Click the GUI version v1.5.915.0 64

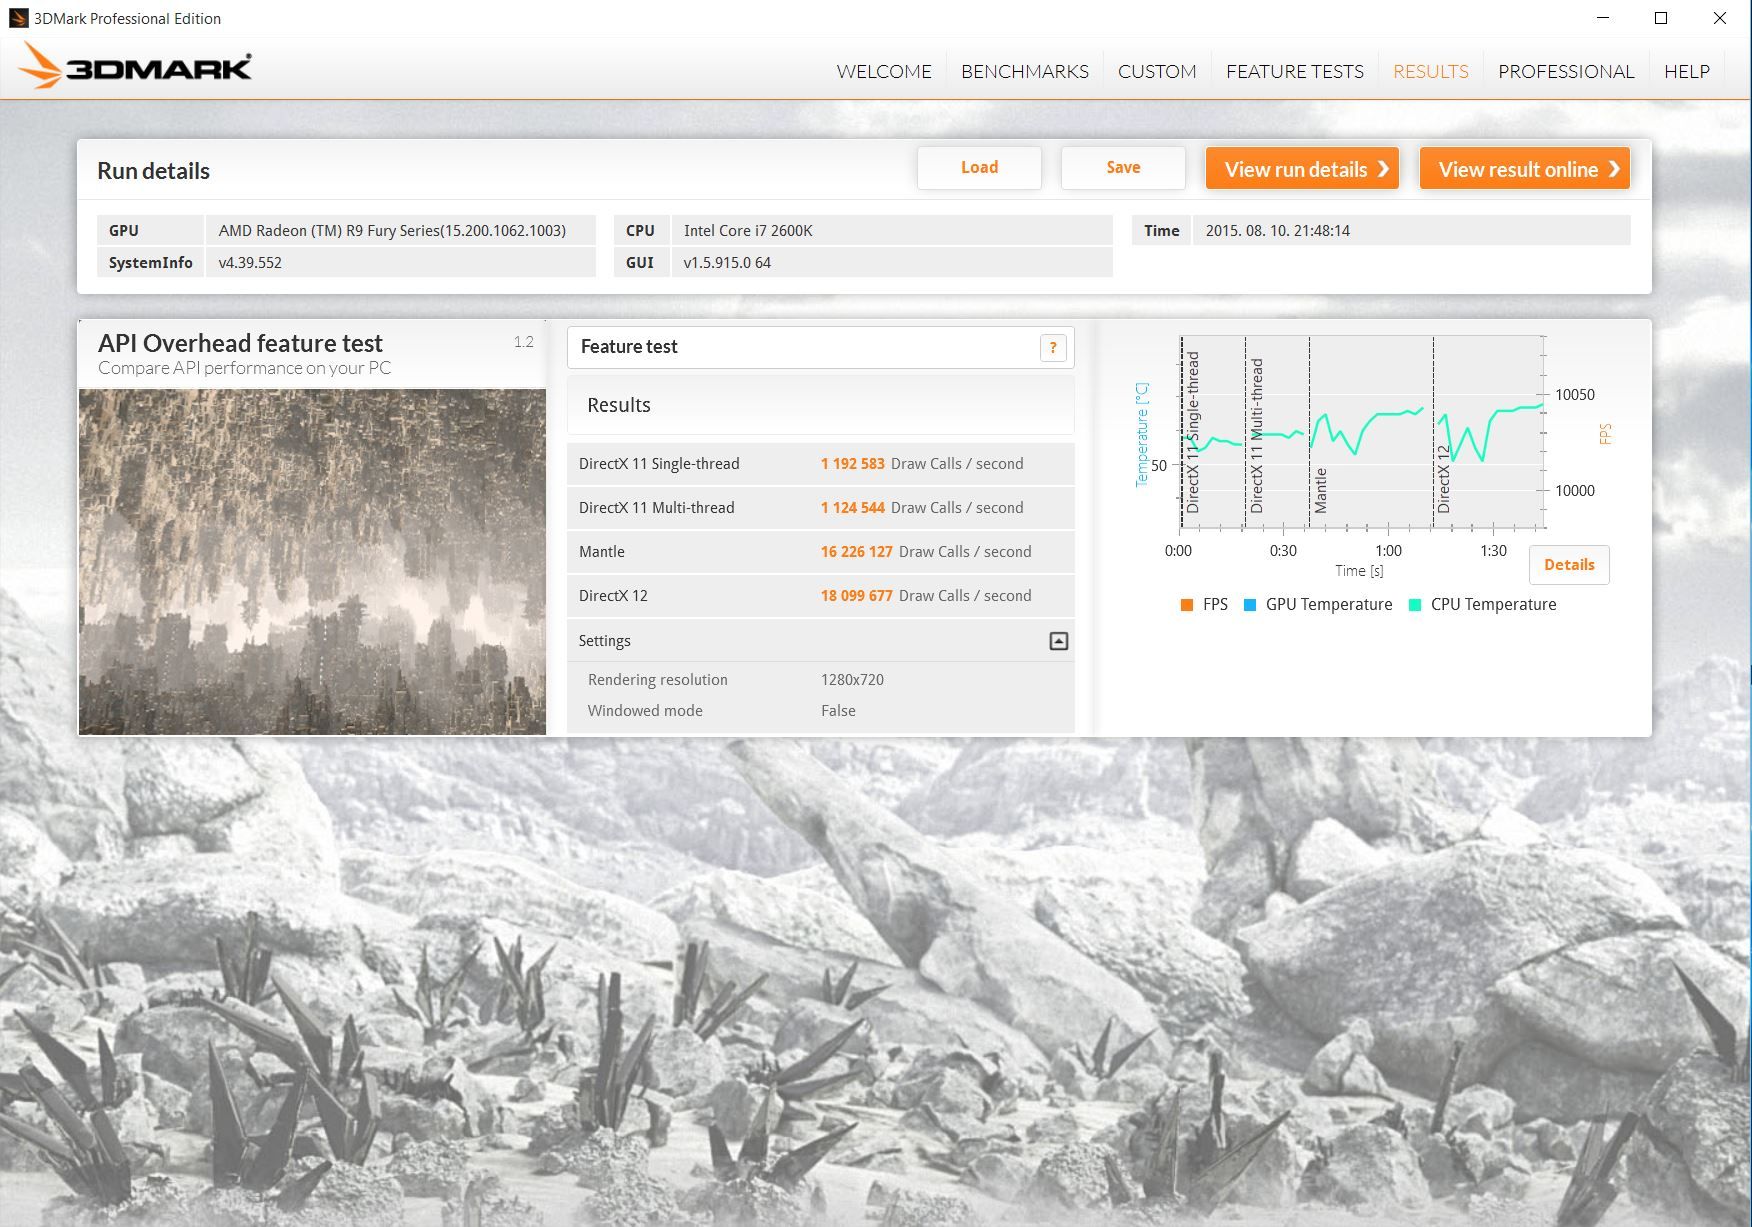point(727,263)
